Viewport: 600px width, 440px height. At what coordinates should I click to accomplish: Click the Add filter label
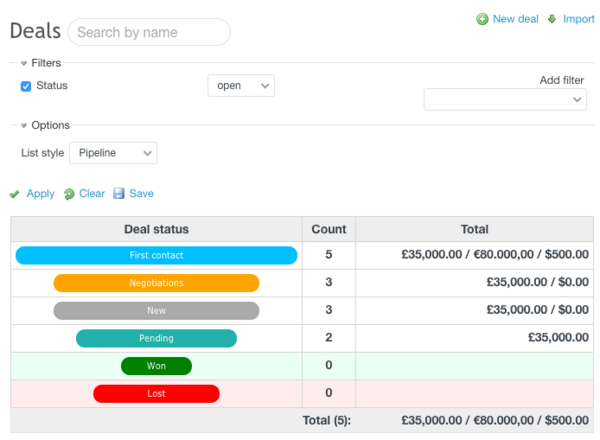pyautogui.click(x=562, y=80)
